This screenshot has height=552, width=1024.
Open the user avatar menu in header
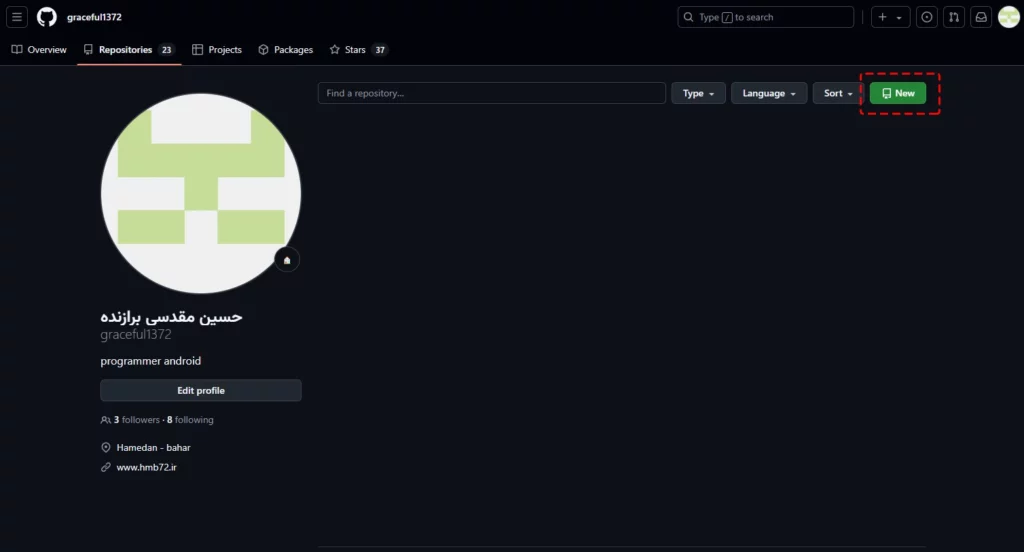pos(1009,17)
